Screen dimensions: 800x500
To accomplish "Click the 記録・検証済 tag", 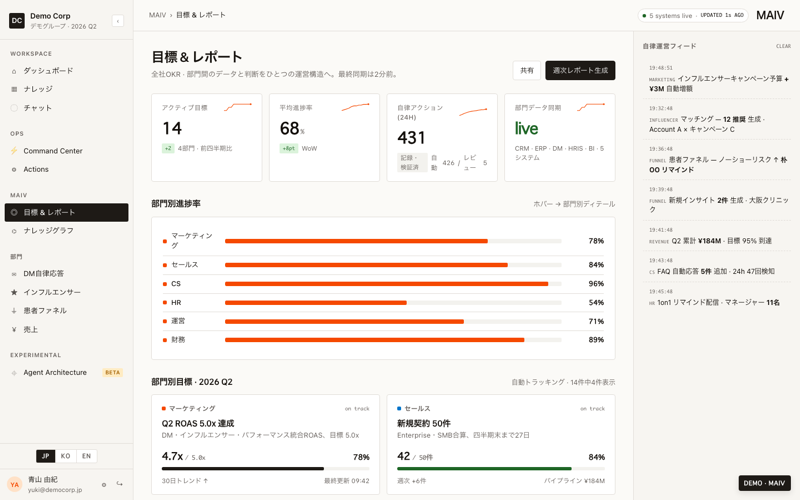I will [412, 162].
